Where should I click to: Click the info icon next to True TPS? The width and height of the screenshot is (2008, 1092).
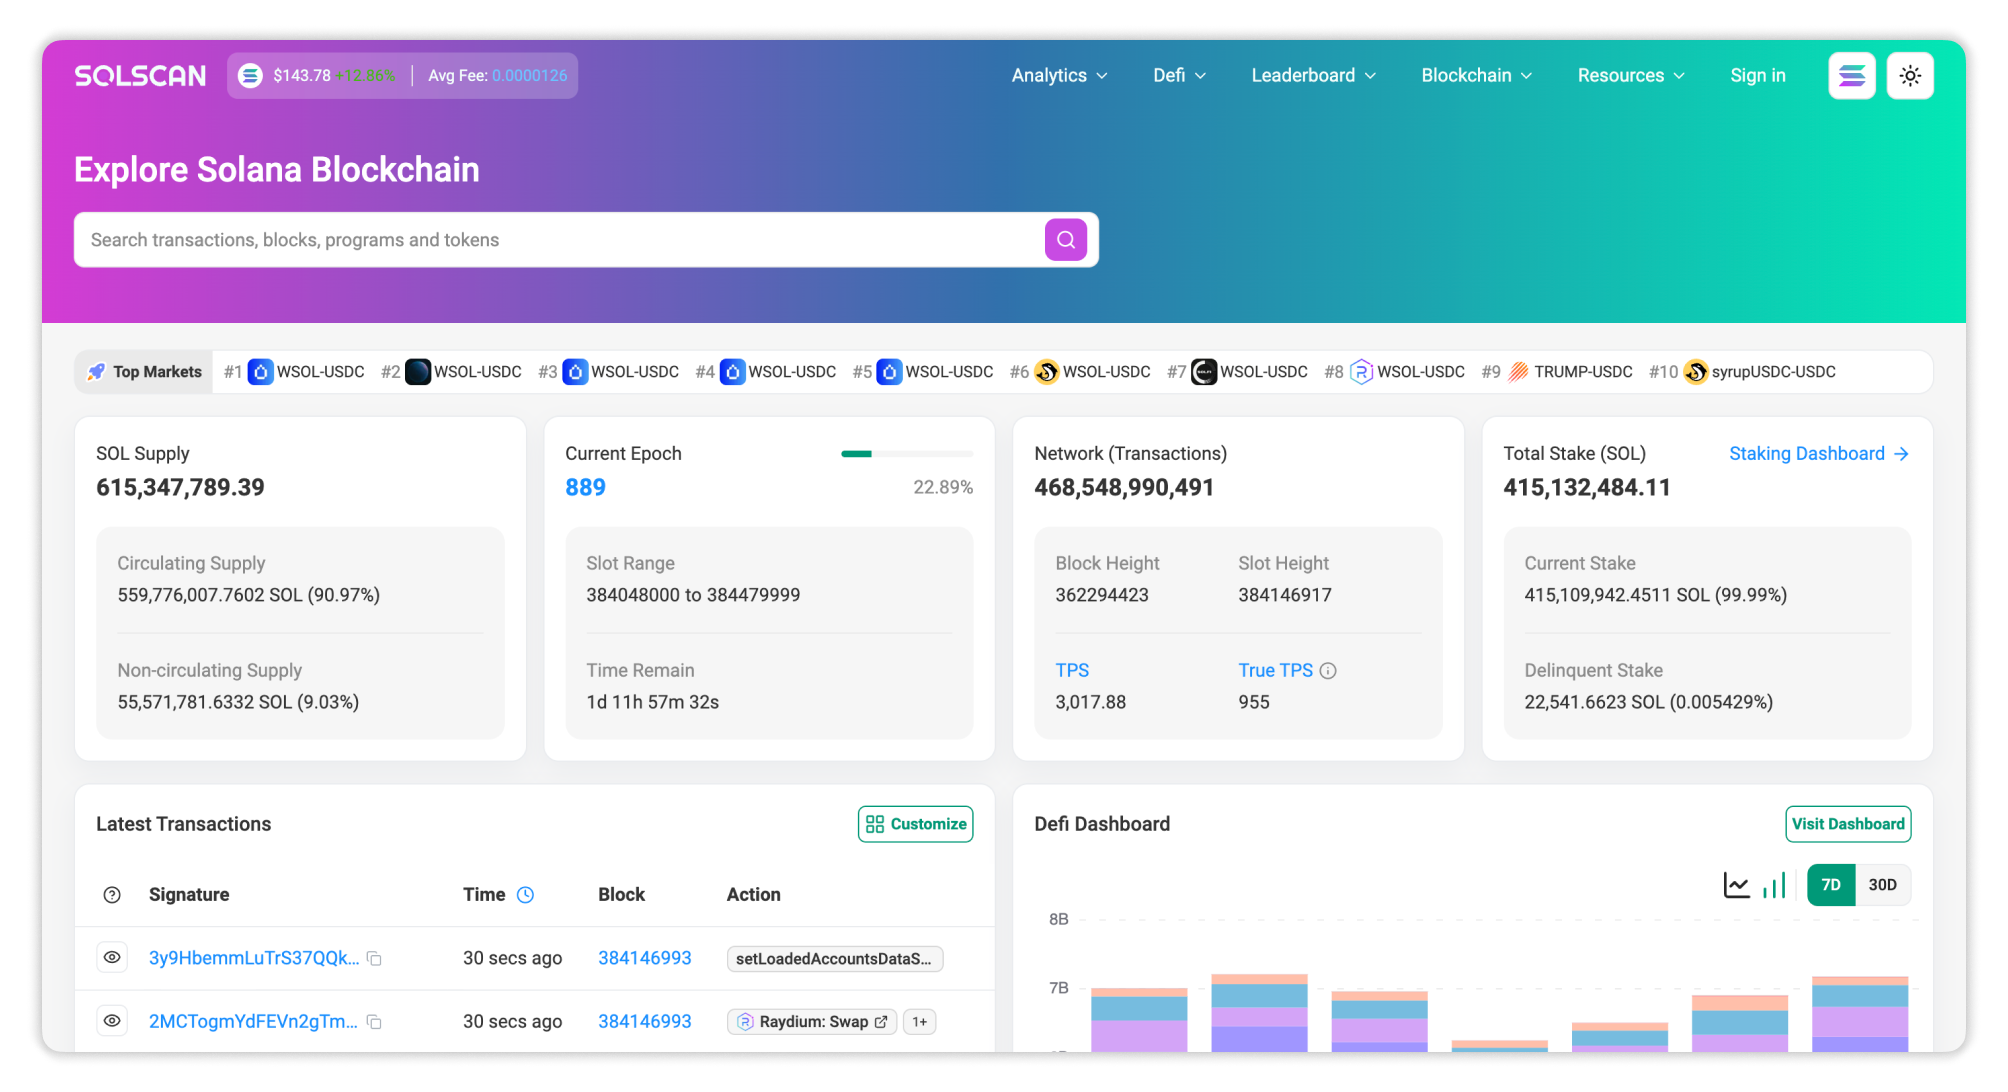pyautogui.click(x=1328, y=670)
